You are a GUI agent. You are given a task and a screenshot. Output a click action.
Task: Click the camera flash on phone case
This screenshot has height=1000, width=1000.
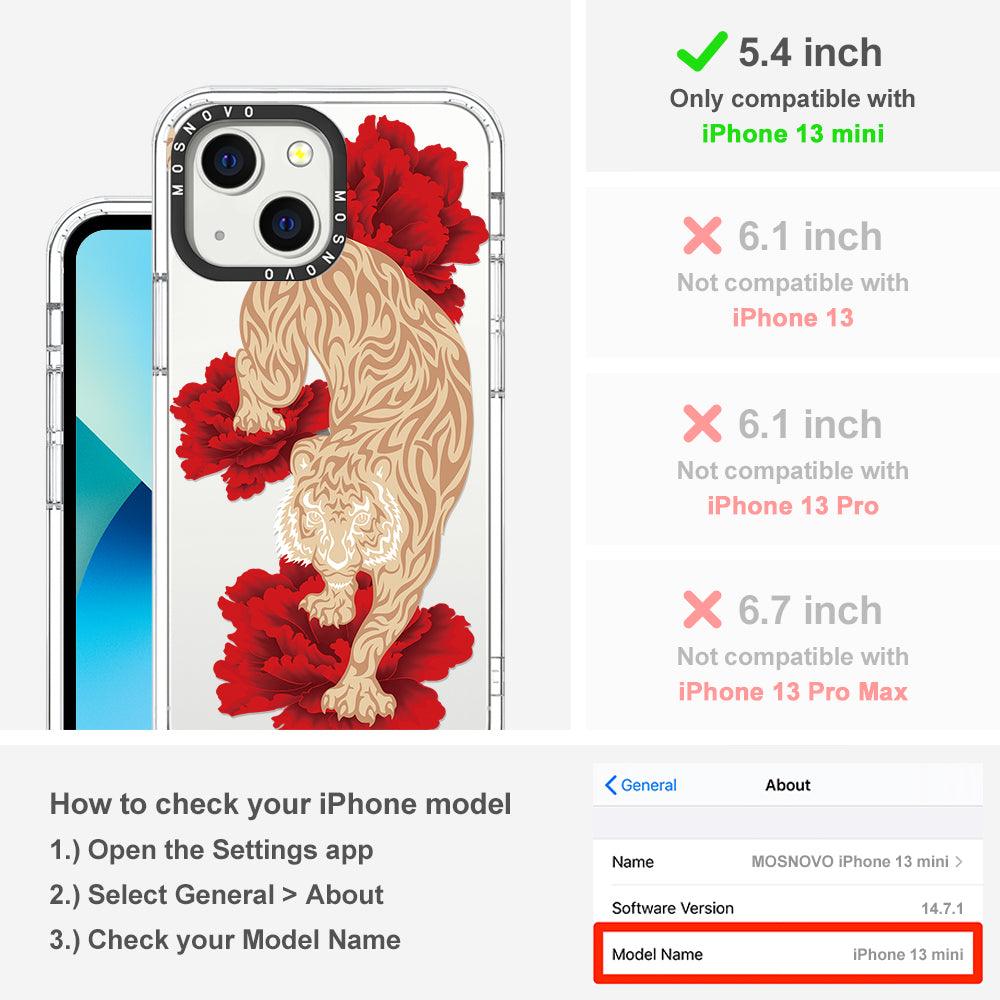299,154
